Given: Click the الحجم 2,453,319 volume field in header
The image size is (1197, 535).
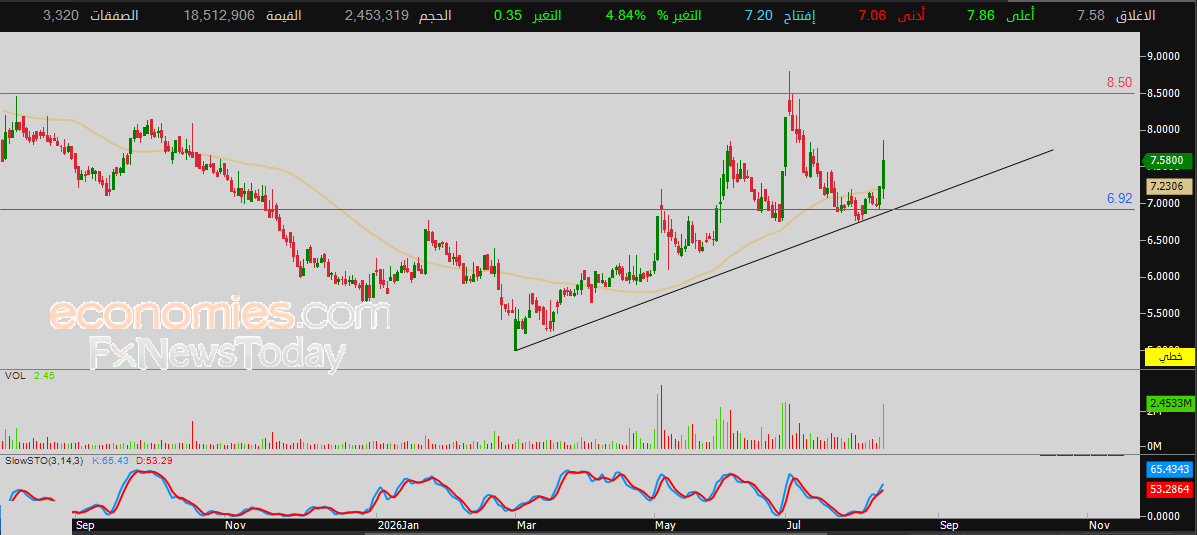Looking at the screenshot, I should pos(398,15).
